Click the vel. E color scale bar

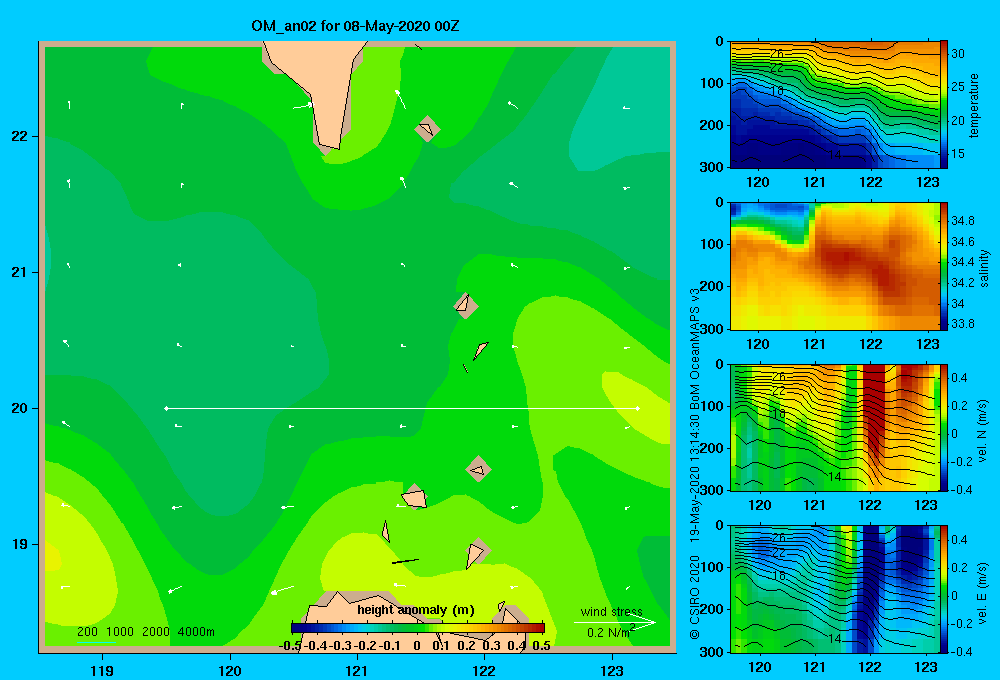[944, 589]
